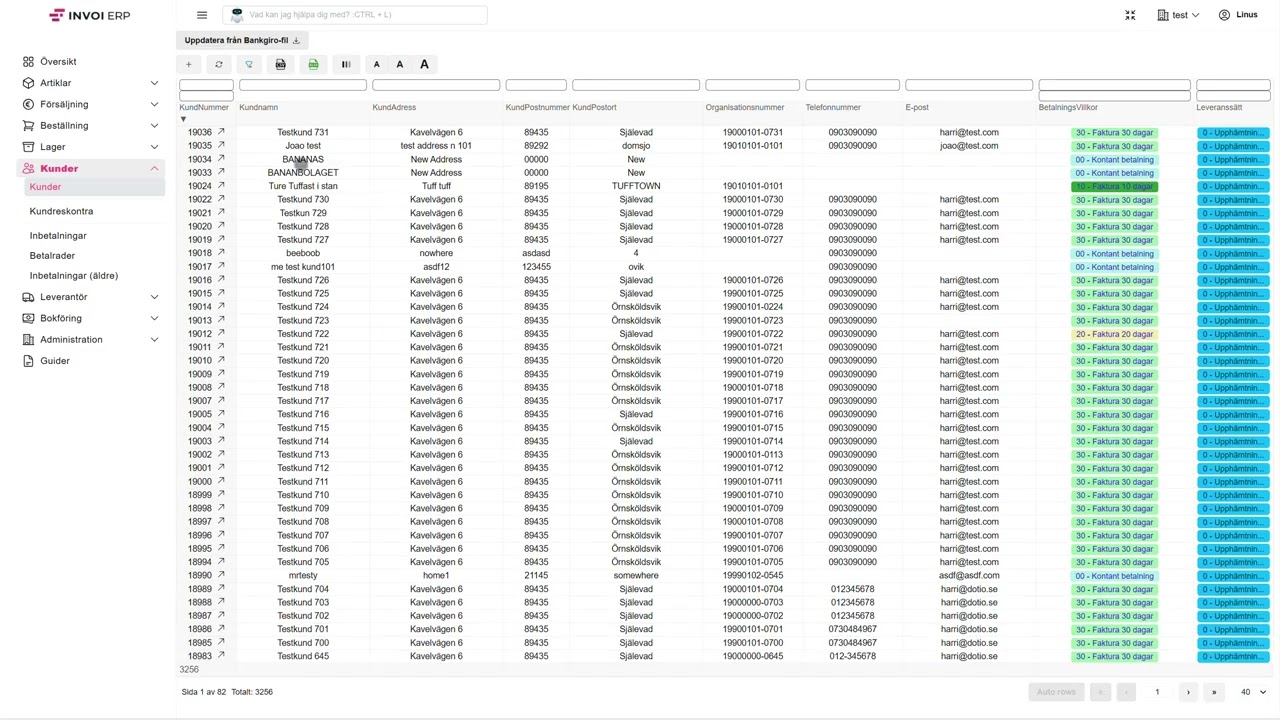Image resolution: width=1280 pixels, height=720 pixels.
Task: Open Inbetalningar in sidebar
Action: pyautogui.click(x=58, y=235)
